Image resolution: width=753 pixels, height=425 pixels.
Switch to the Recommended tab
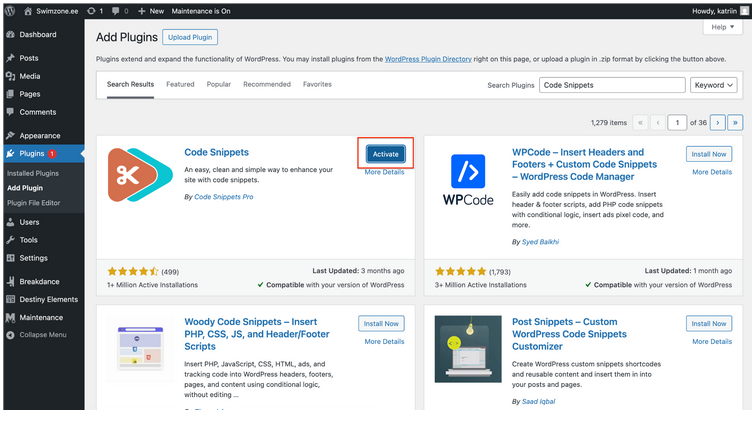[x=267, y=85]
